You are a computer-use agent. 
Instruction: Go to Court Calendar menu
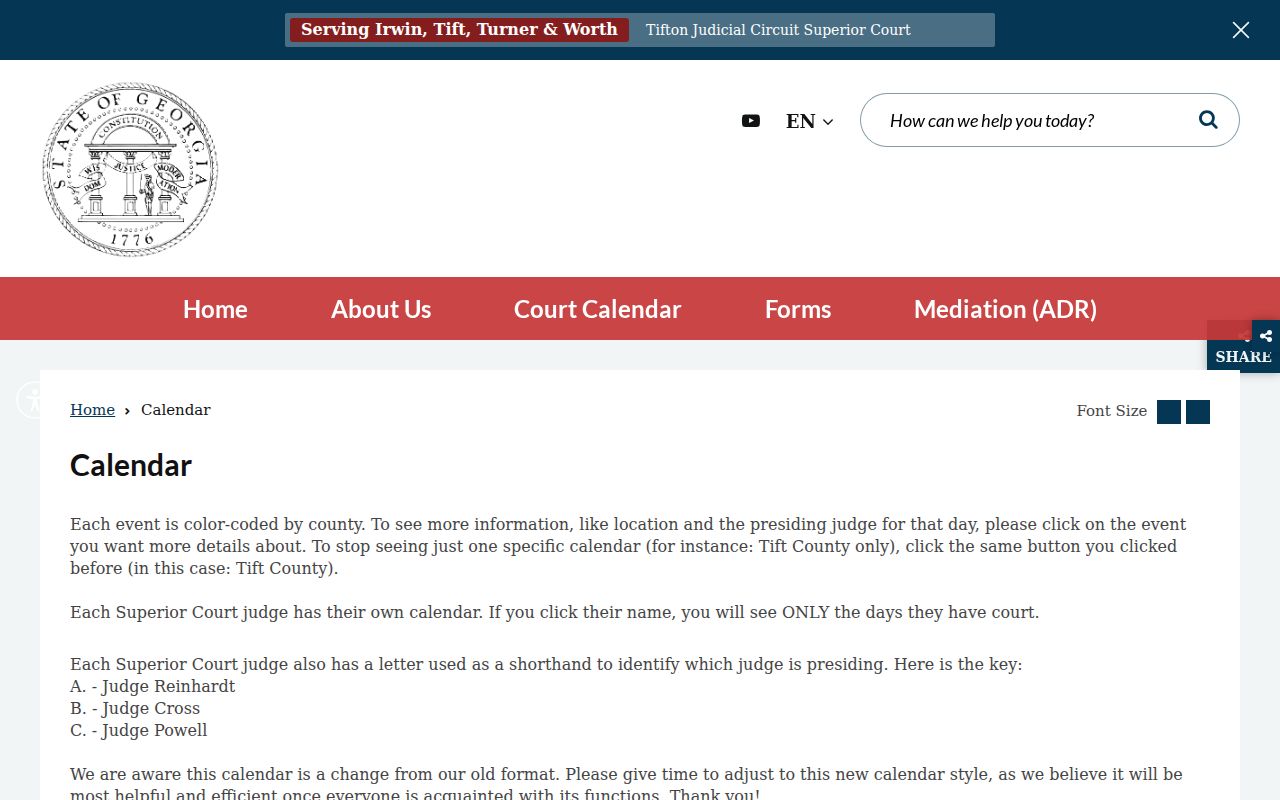(x=597, y=309)
